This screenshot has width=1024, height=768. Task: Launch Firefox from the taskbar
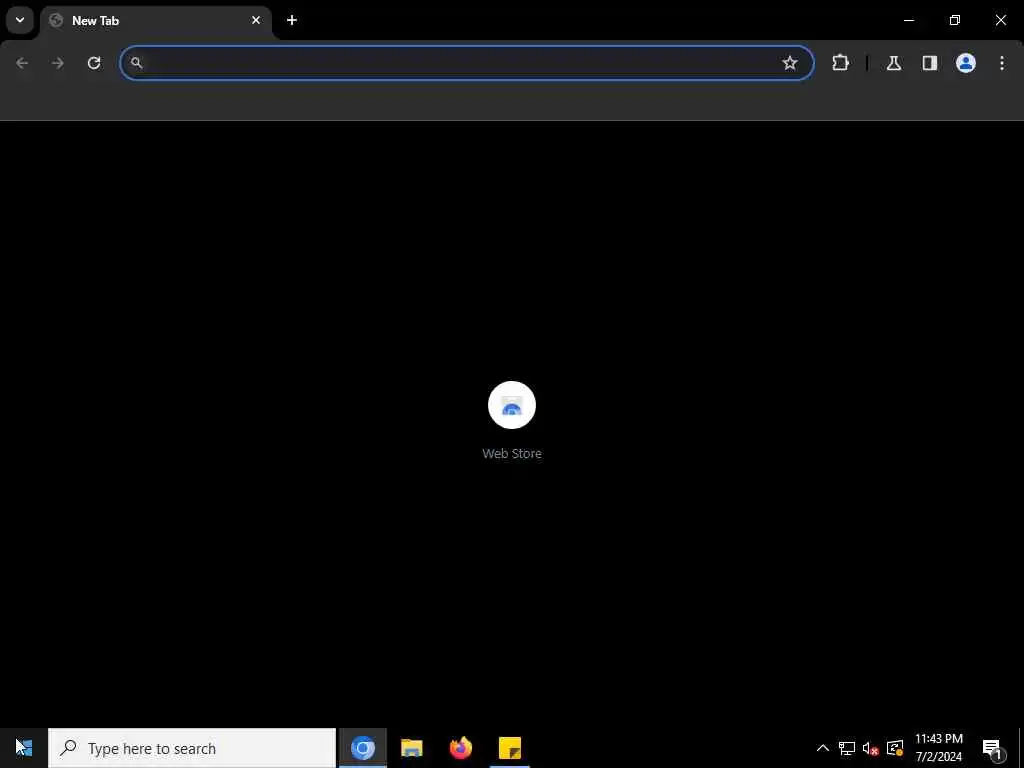tap(460, 748)
